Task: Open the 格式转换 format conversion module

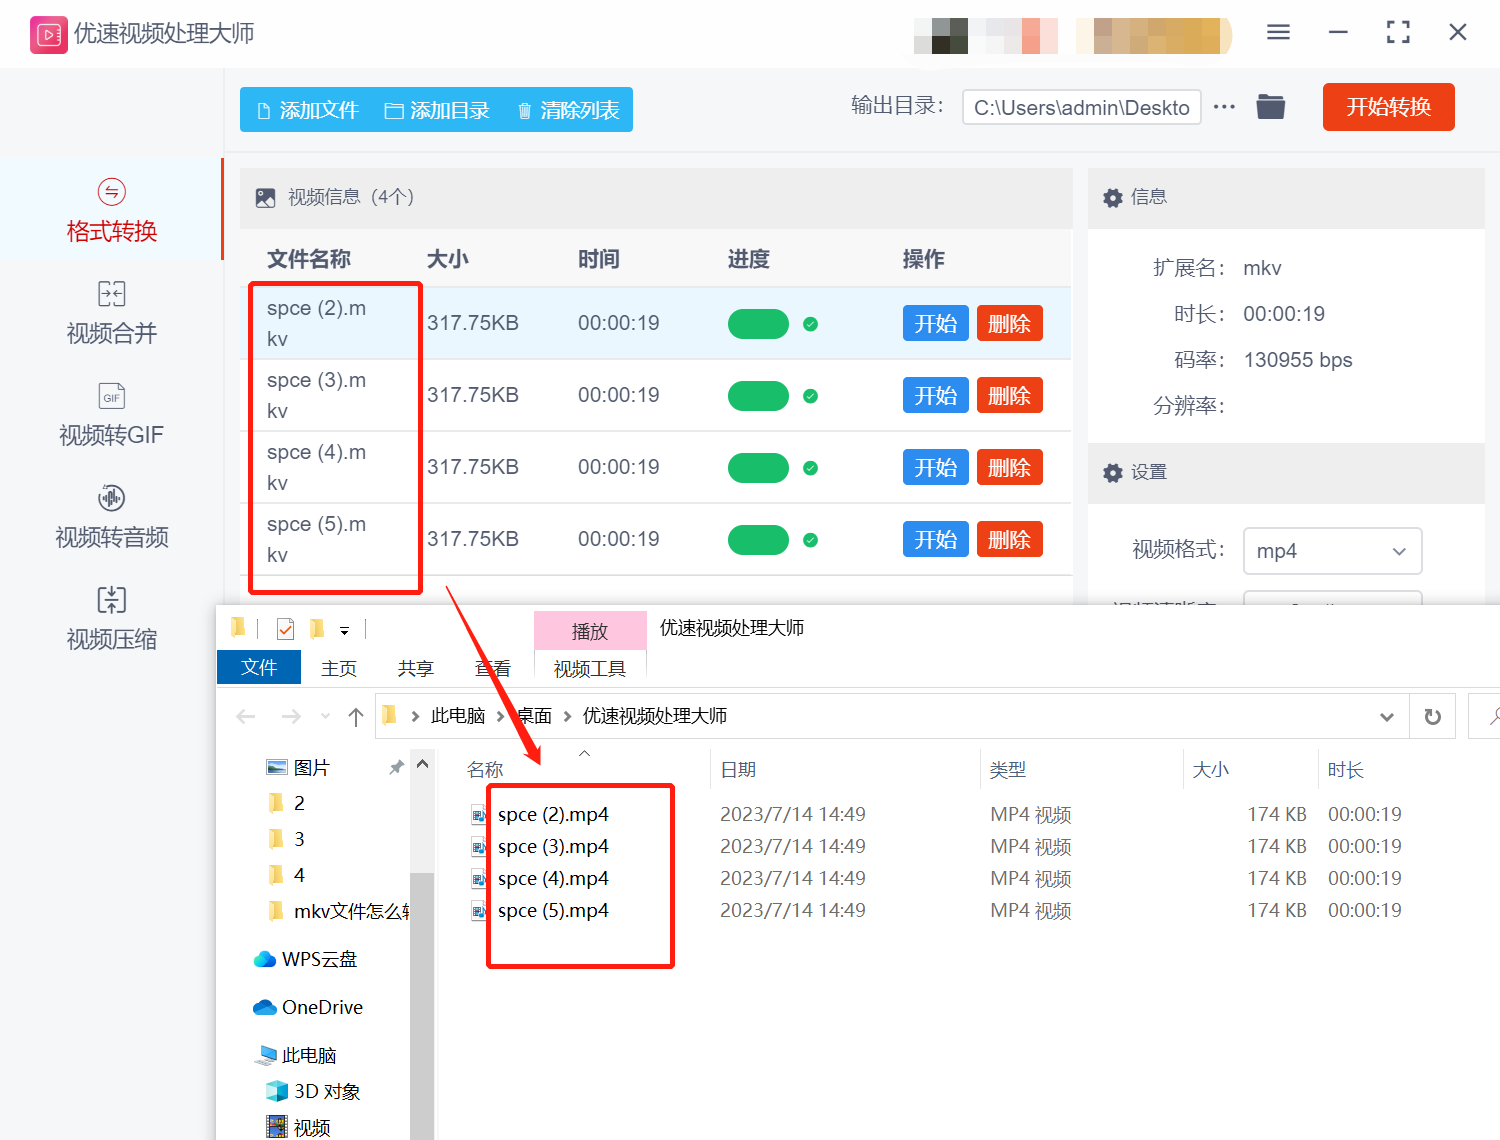Action: coord(111,210)
